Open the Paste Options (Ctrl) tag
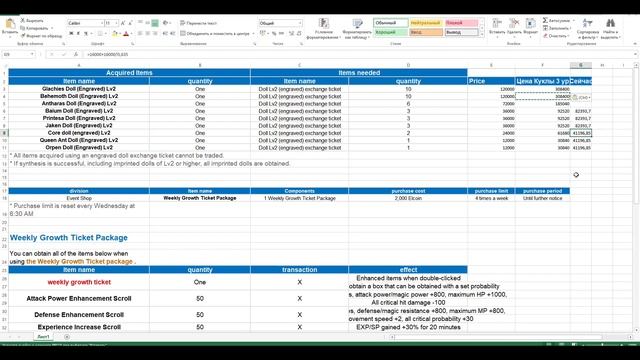 pos(581,98)
